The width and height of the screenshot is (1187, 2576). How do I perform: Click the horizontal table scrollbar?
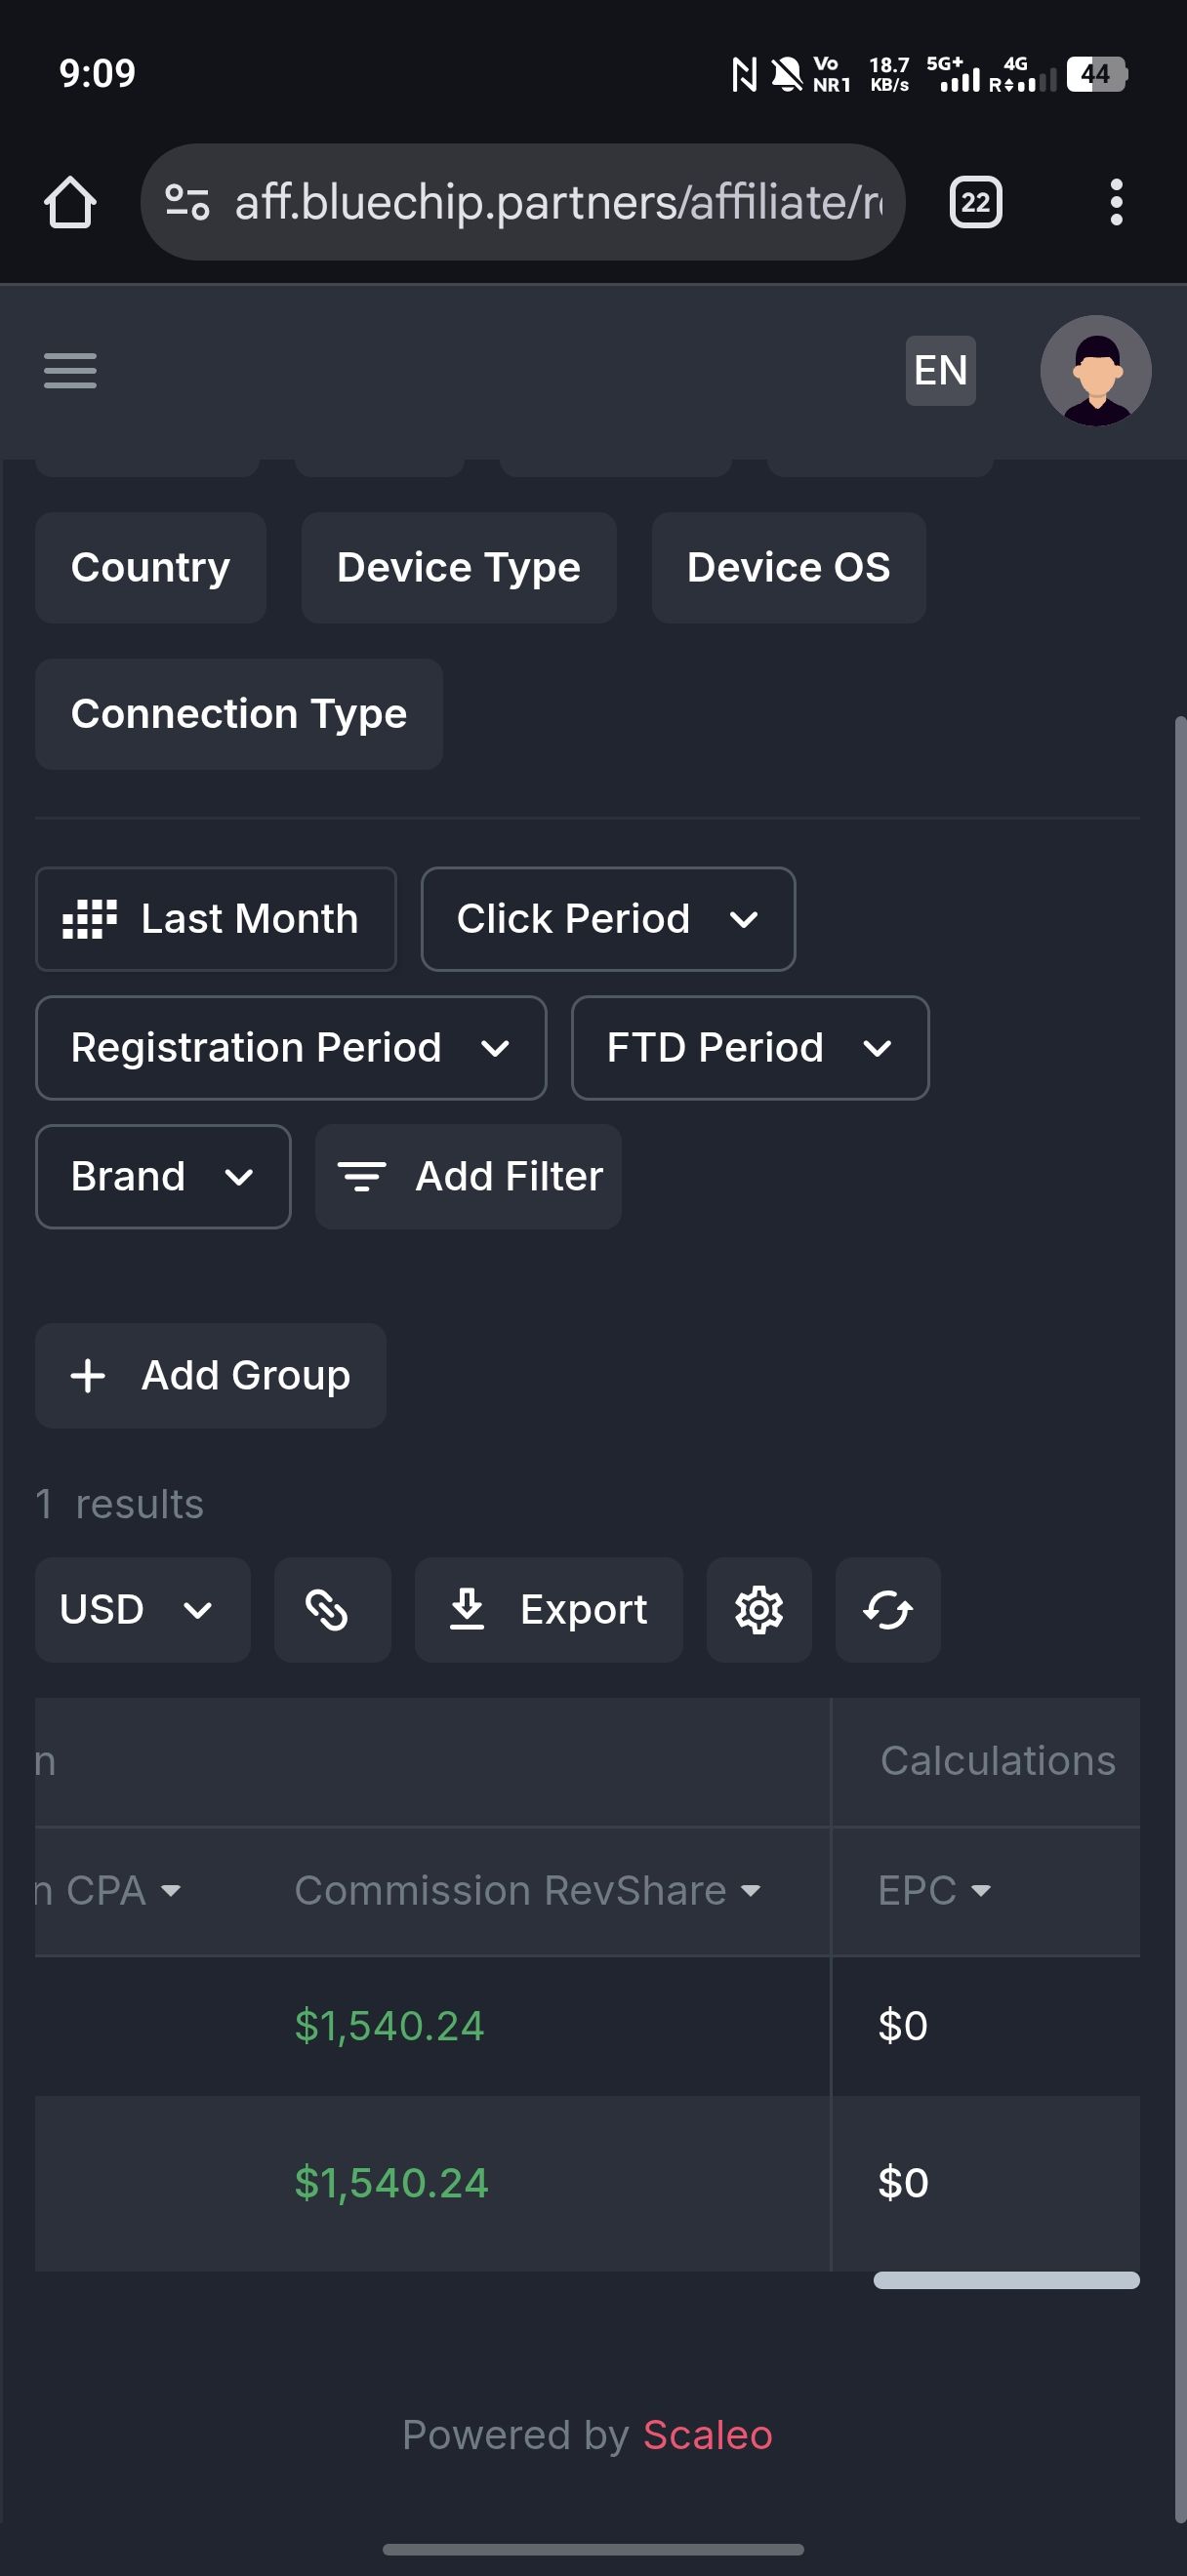[x=1006, y=2280]
